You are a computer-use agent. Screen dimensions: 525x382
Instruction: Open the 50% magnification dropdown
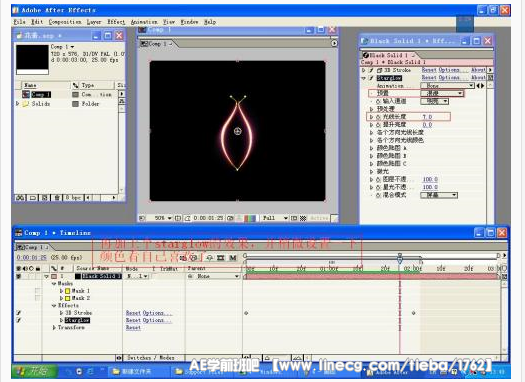[x=162, y=218]
